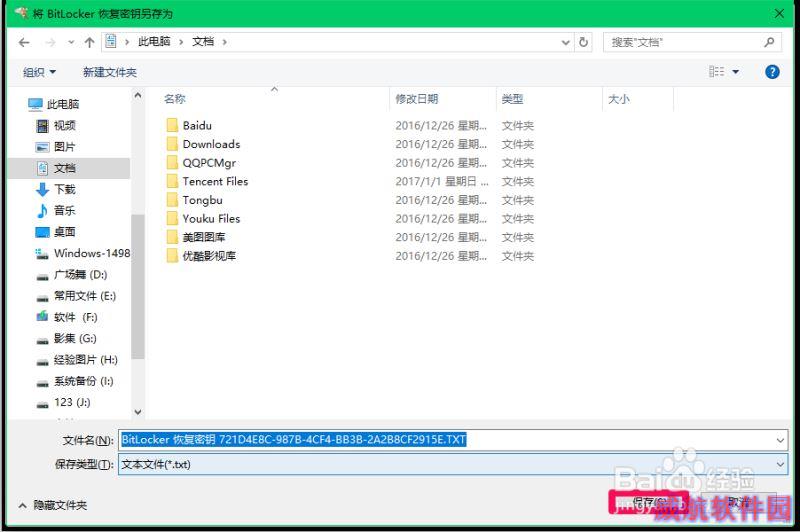Refresh the address bar location
The image size is (800, 532).
click(x=584, y=42)
